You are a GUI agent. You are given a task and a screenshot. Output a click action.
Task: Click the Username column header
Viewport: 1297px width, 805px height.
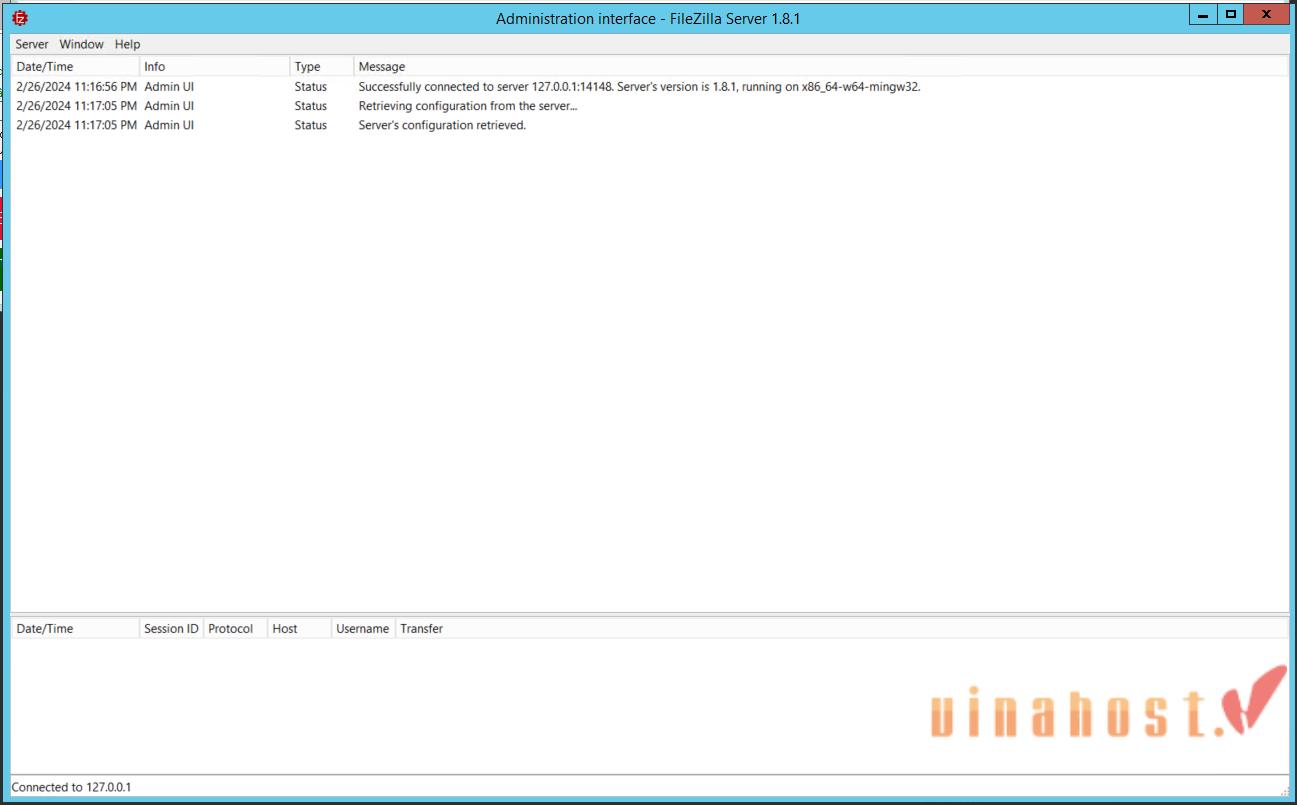click(363, 628)
